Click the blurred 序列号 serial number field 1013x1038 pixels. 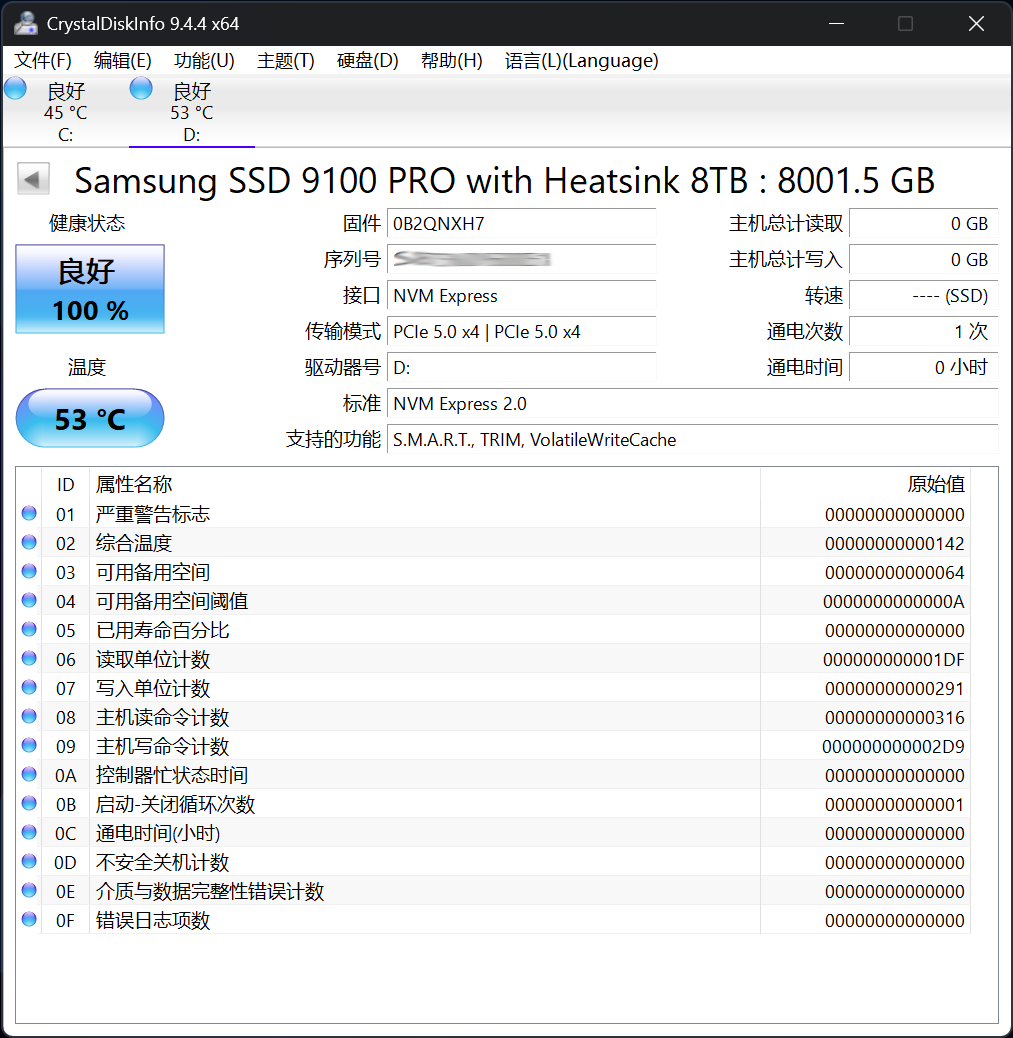pos(520,259)
